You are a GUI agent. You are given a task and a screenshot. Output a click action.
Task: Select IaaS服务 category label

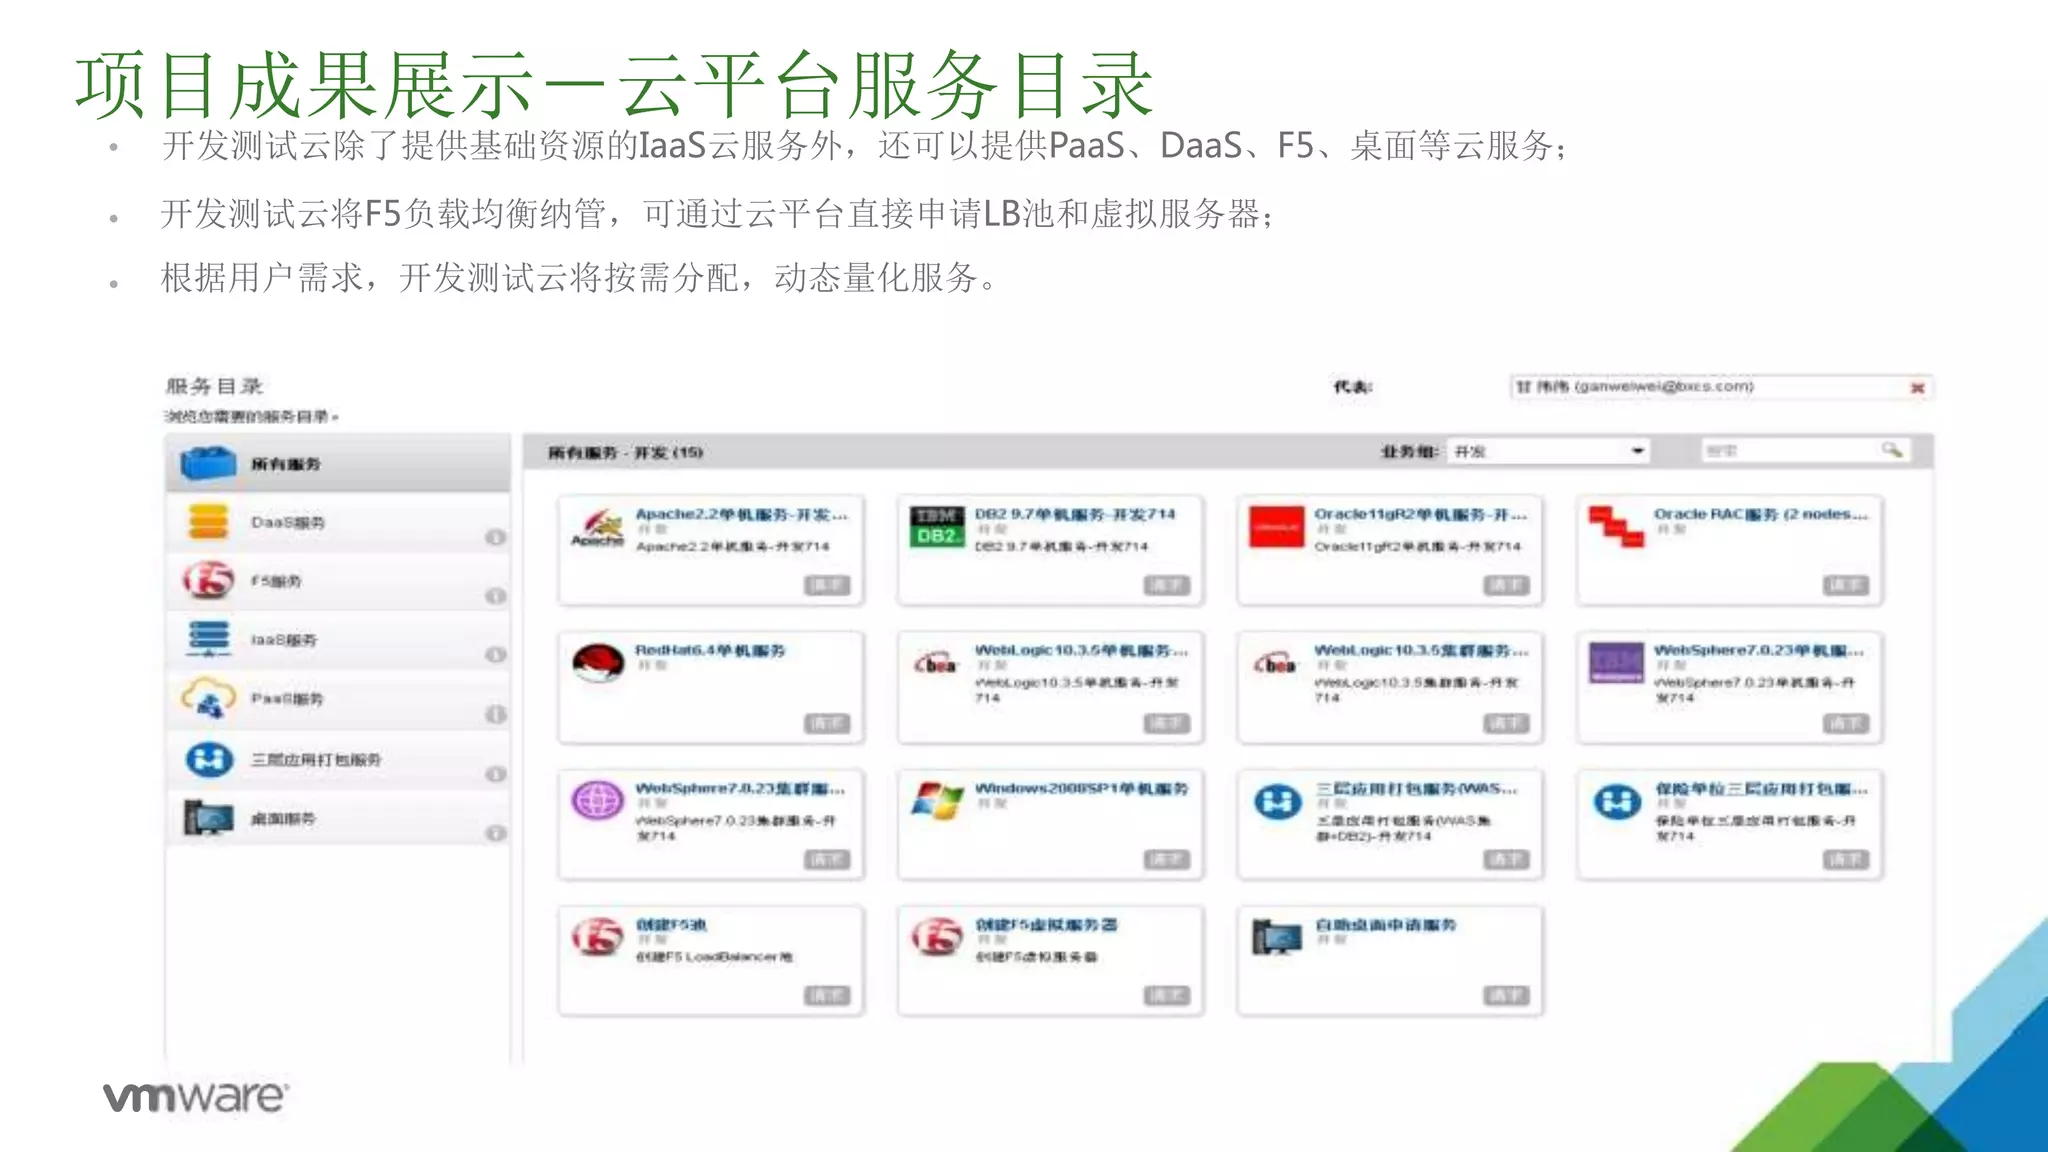(x=284, y=640)
